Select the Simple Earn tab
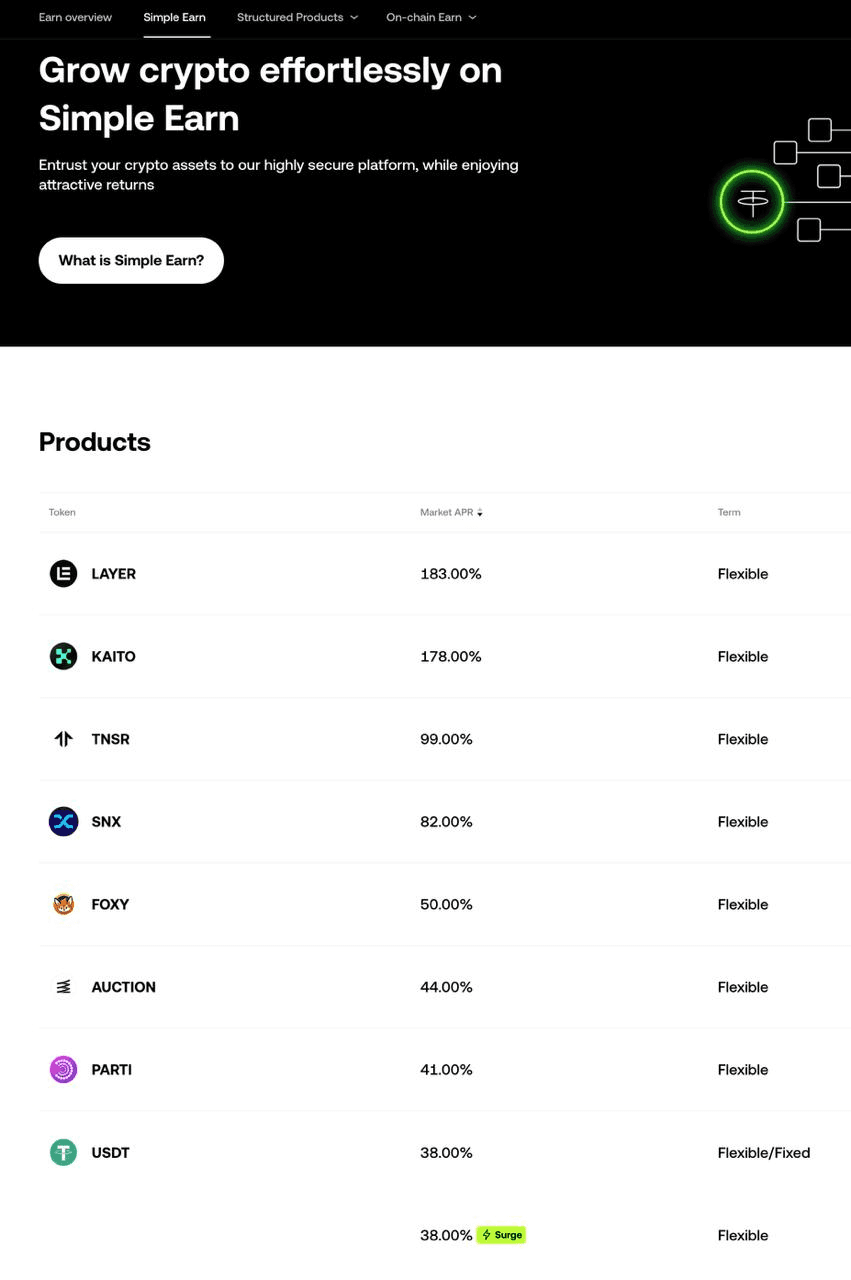851x1280 pixels. click(x=174, y=17)
